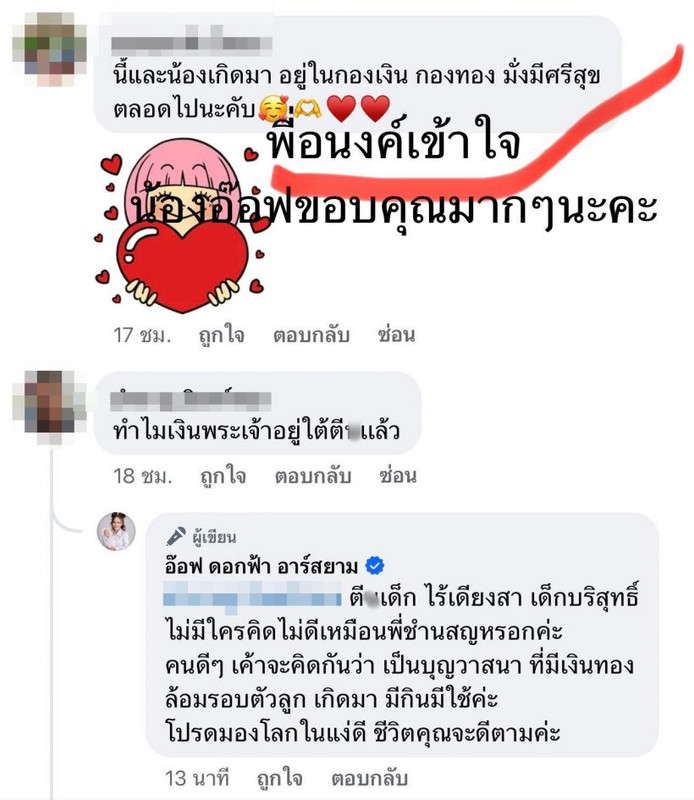Reply to the comment posted 18 hours ago
The height and width of the screenshot is (800, 694).
pos(313,476)
